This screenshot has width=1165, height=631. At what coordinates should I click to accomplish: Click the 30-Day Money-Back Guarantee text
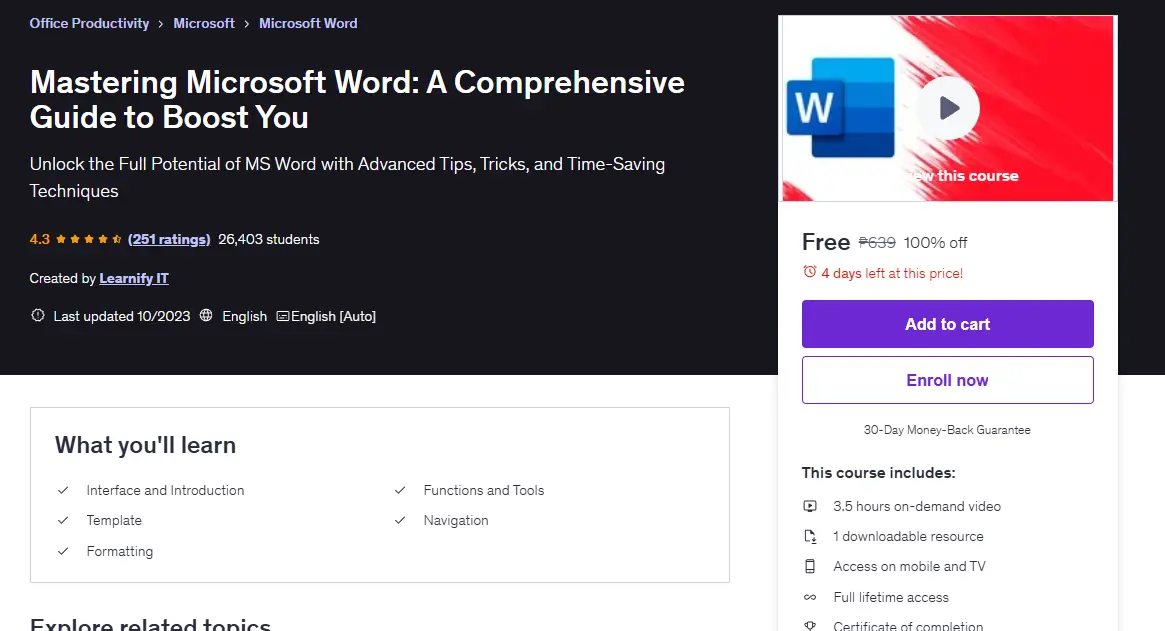pyautogui.click(x=947, y=430)
